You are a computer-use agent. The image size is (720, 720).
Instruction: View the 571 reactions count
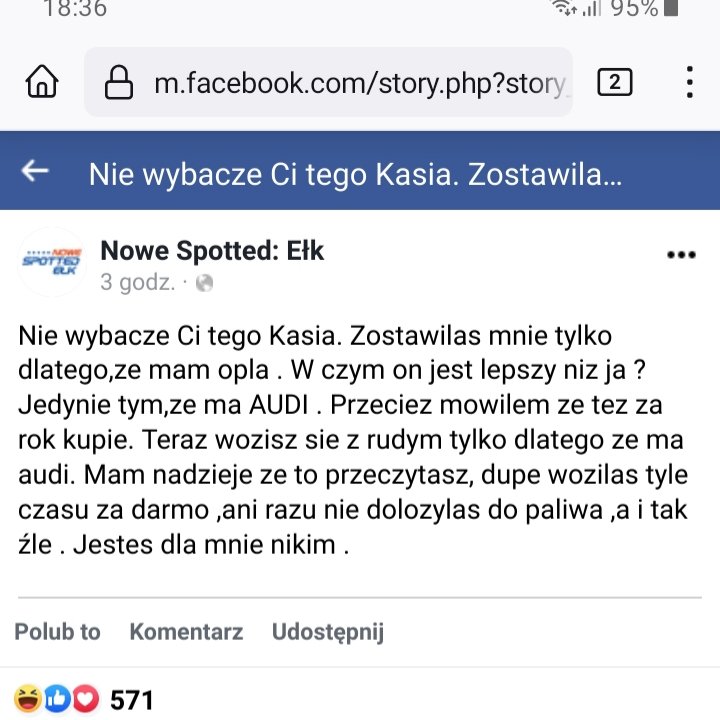click(132, 700)
